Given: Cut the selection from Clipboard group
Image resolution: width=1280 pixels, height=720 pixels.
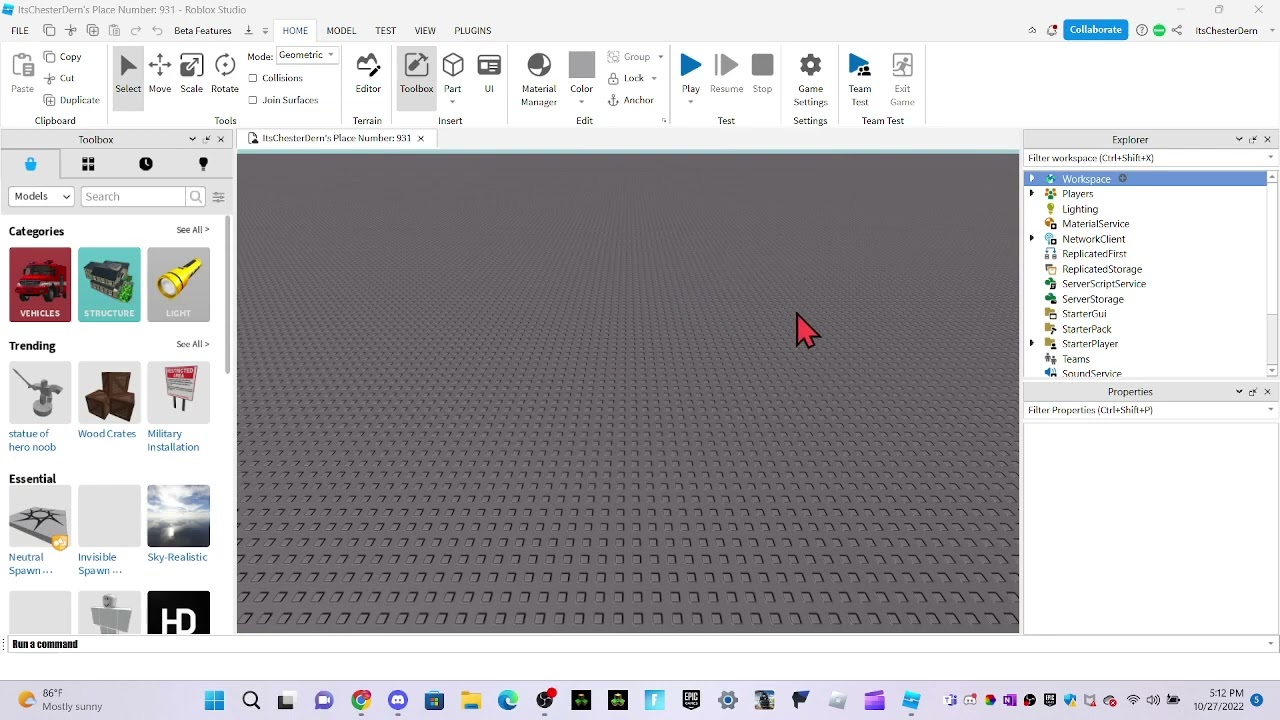Looking at the screenshot, I should point(59,78).
